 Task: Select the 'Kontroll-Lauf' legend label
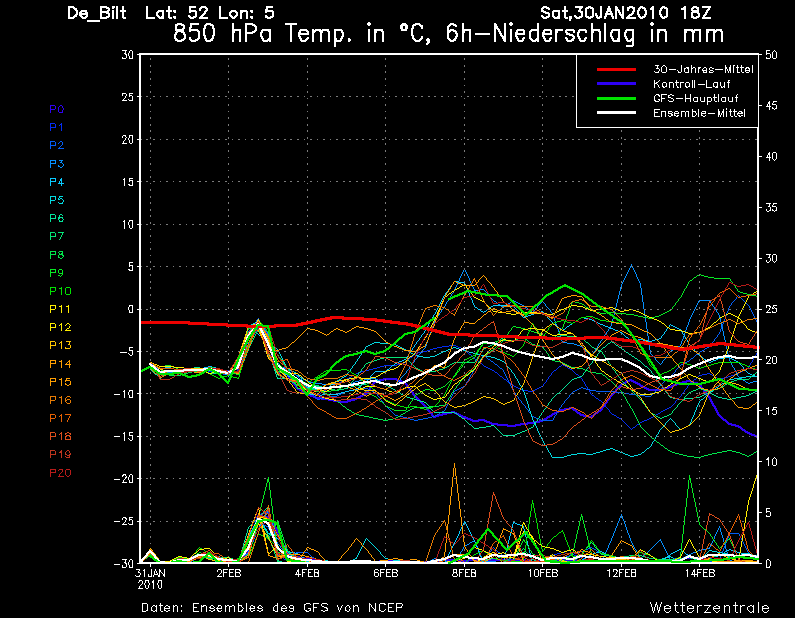pyautogui.click(x=691, y=84)
